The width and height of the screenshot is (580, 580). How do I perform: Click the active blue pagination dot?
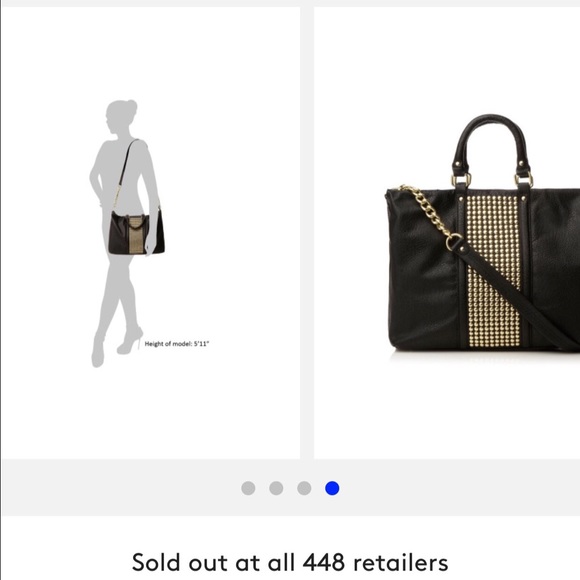click(332, 488)
